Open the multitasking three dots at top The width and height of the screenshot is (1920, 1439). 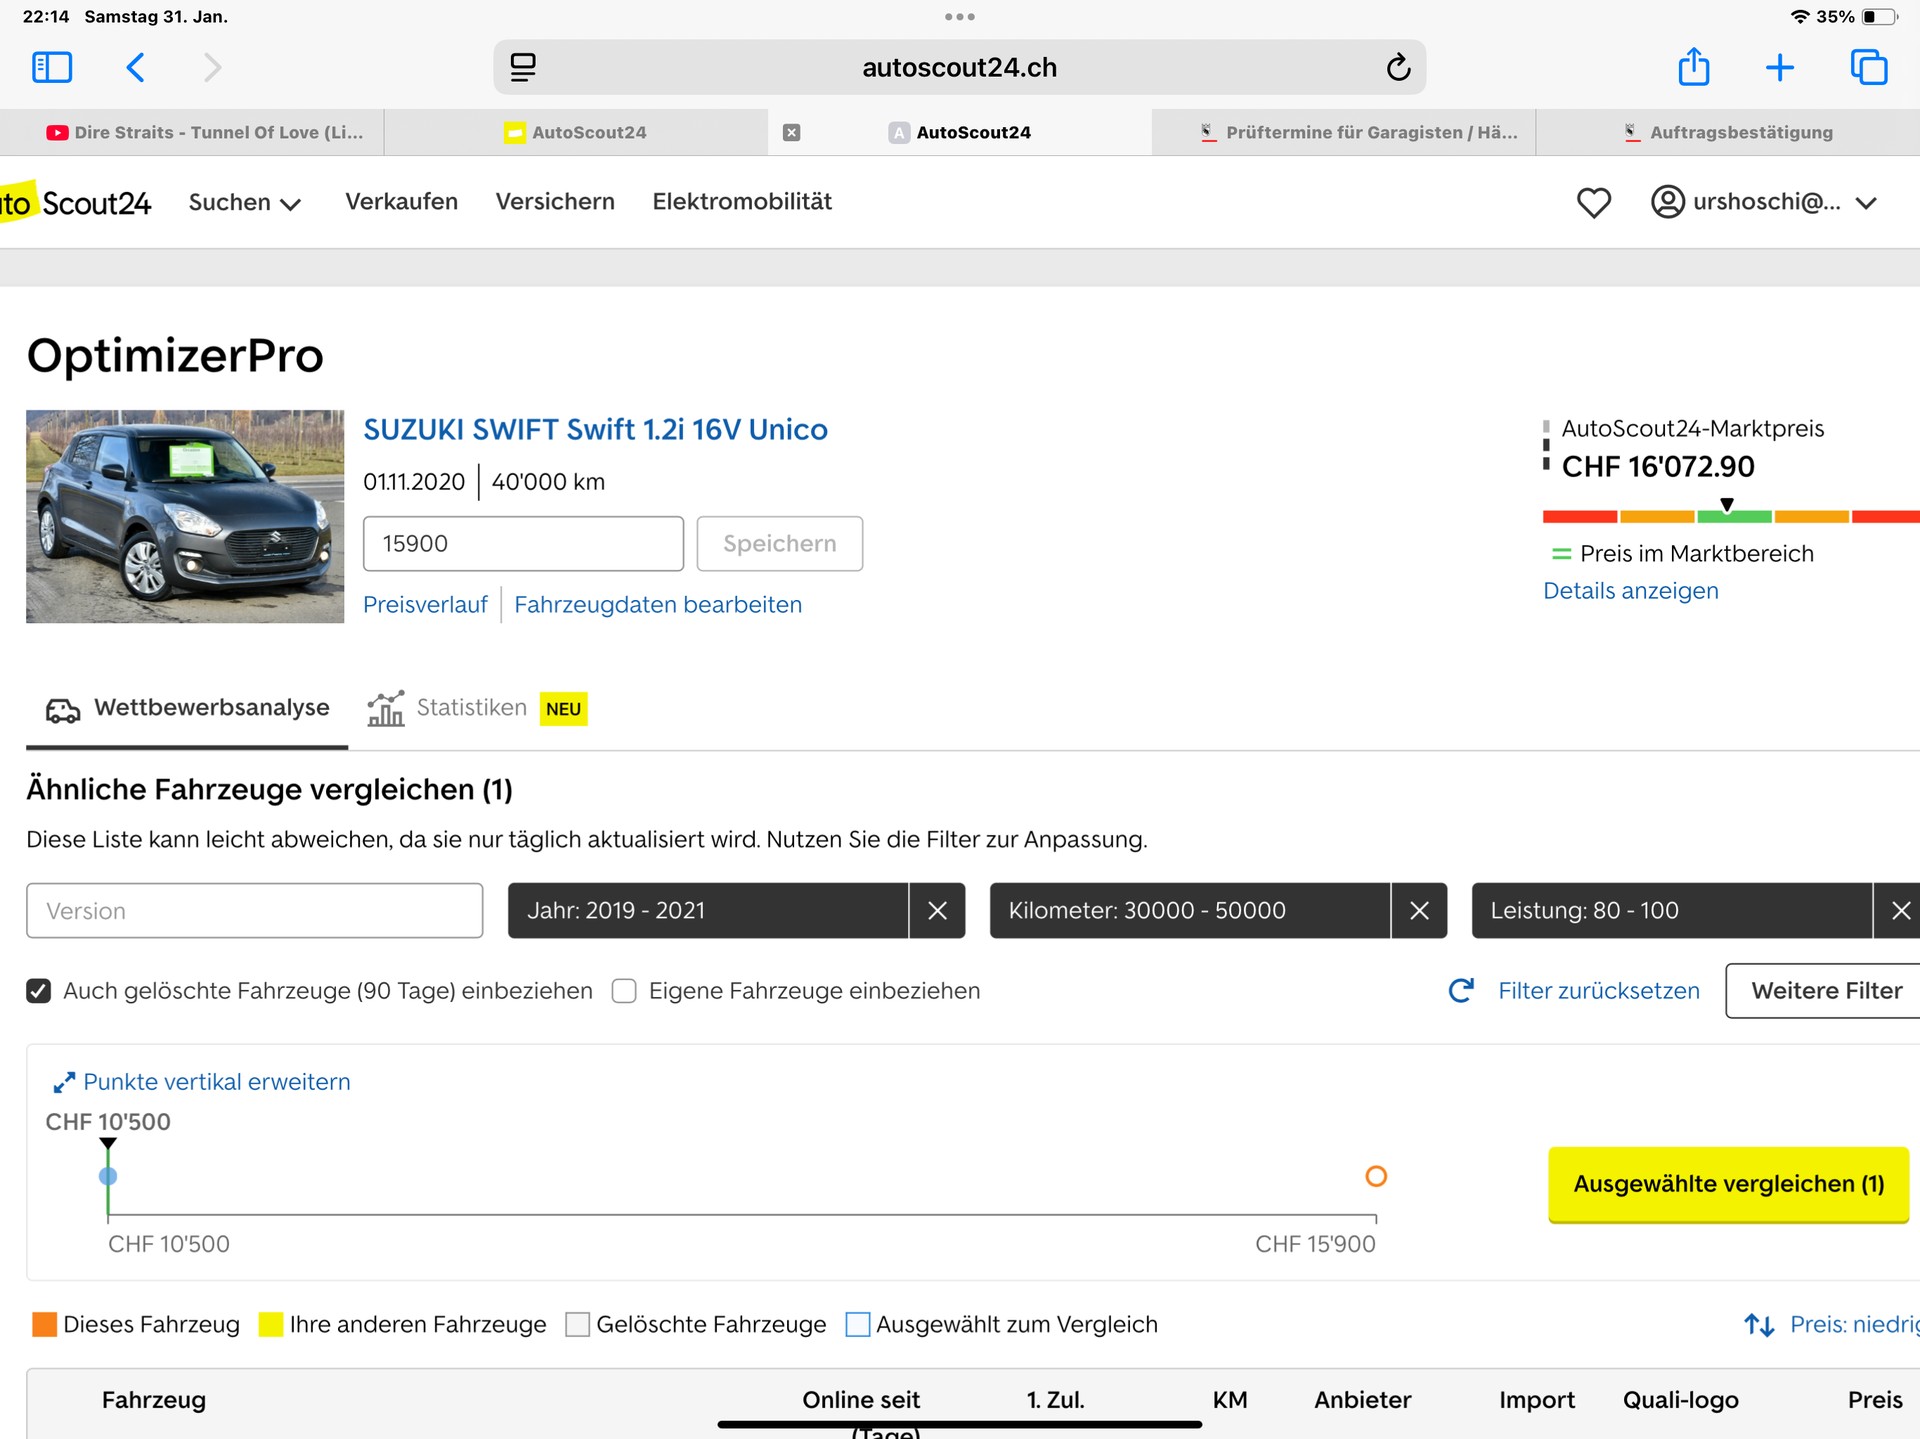click(959, 17)
